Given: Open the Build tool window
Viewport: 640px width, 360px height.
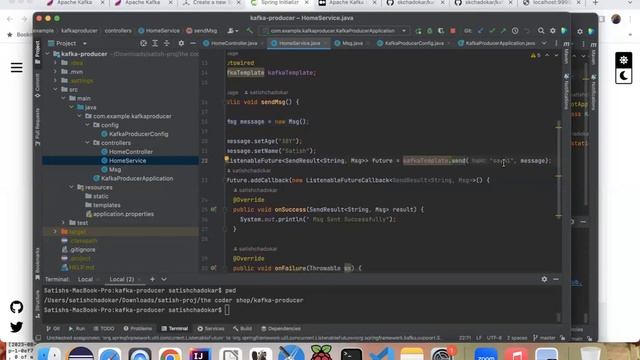Looking at the screenshot, I should click(x=242, y=329).
